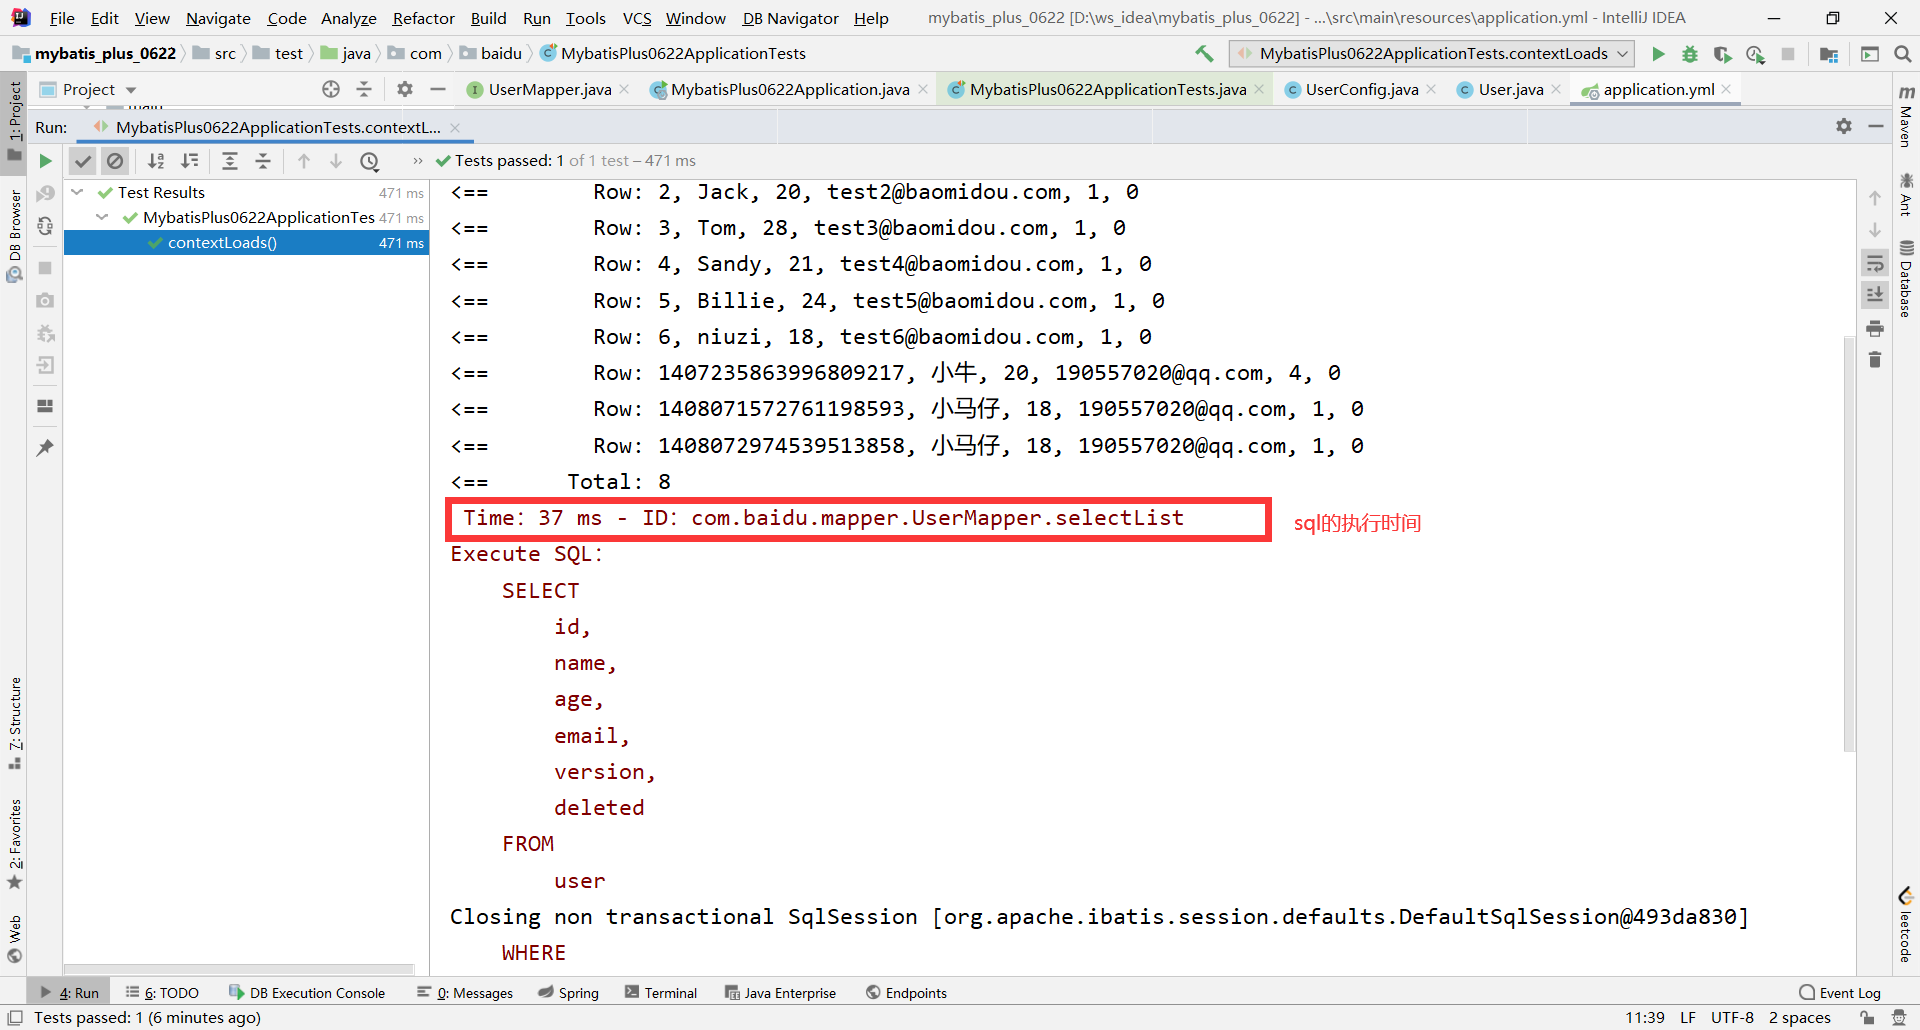Image resolution: width=1920 pixels, height=1030 pixels.
Task: Open the run configuration dropdown
Action: tap(1432, 54)
